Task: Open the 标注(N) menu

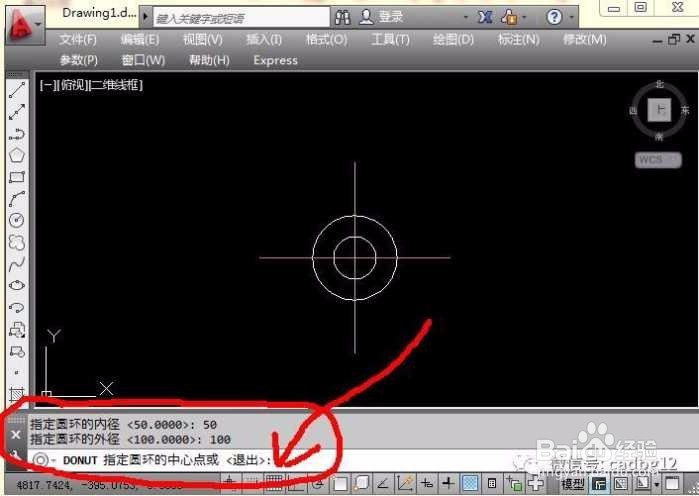Action: coord(518,40)
